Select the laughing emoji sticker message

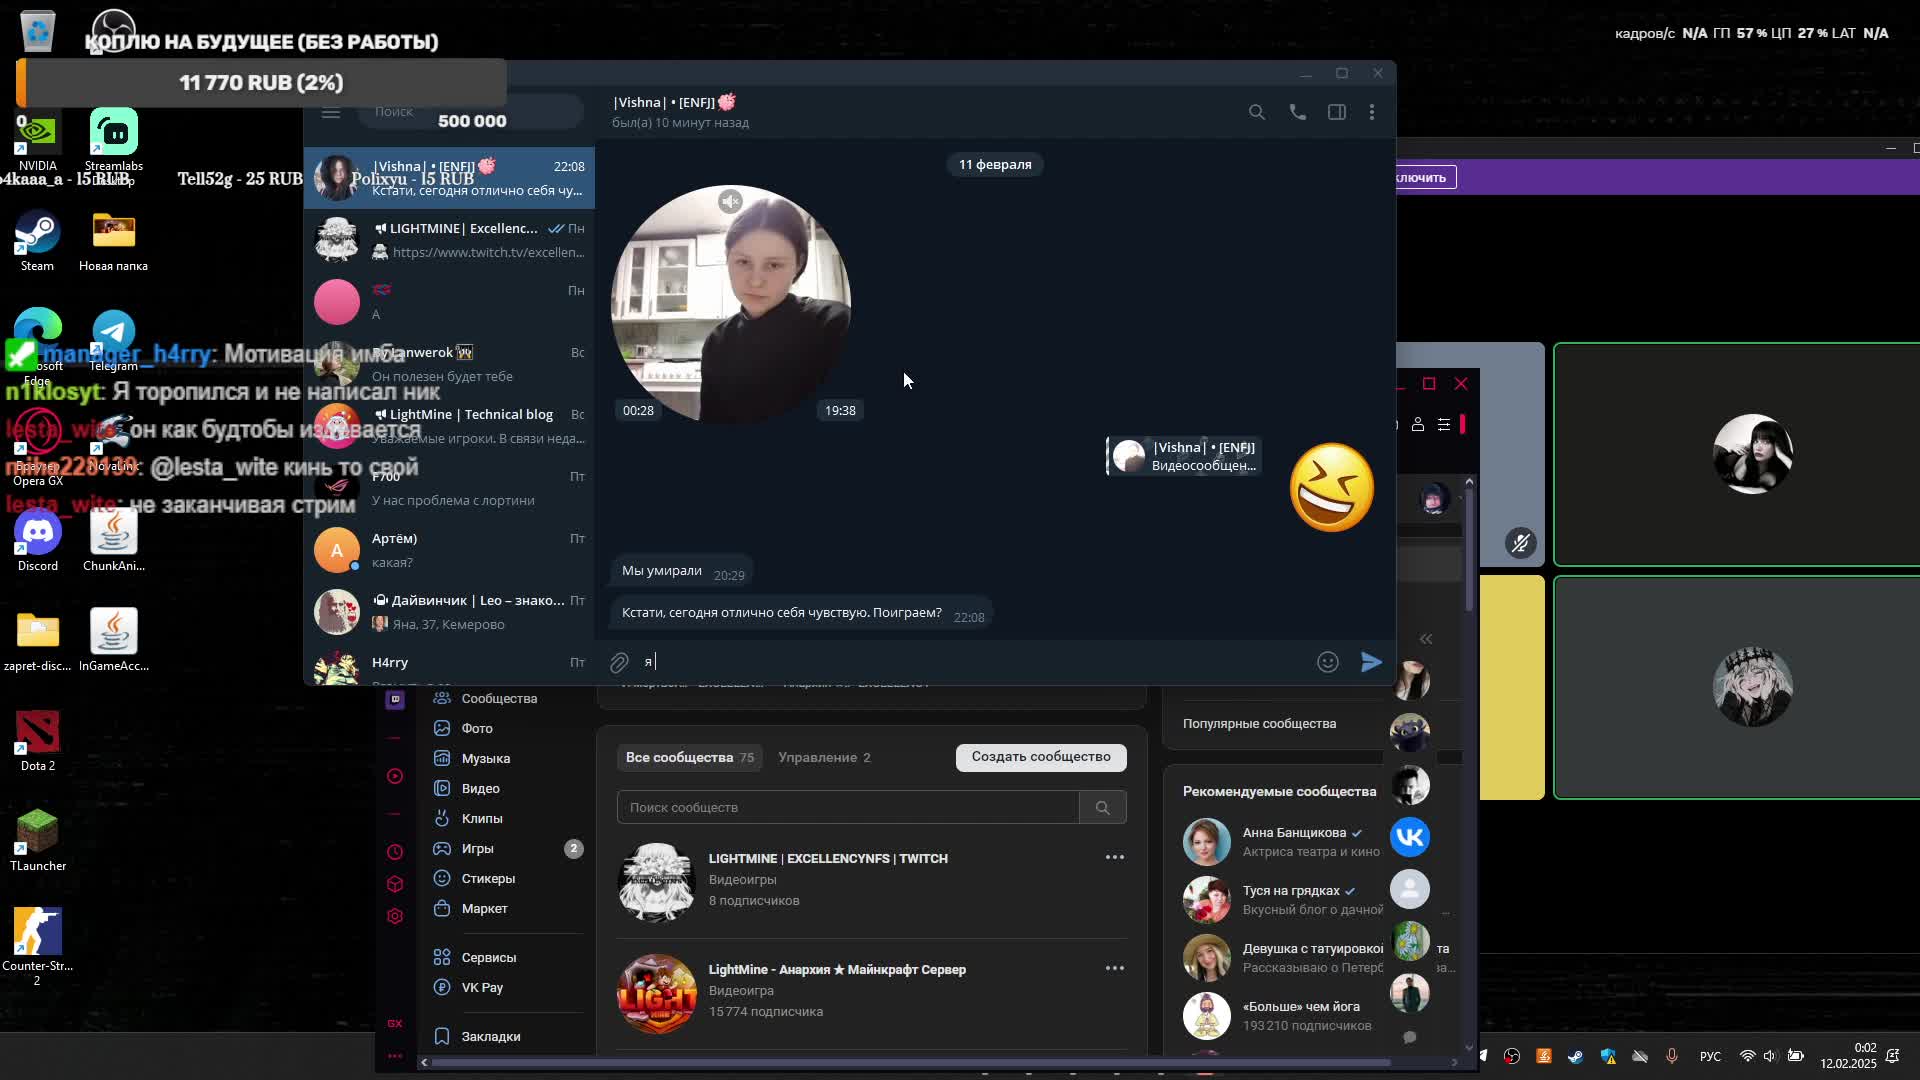tap(1332, 487)
